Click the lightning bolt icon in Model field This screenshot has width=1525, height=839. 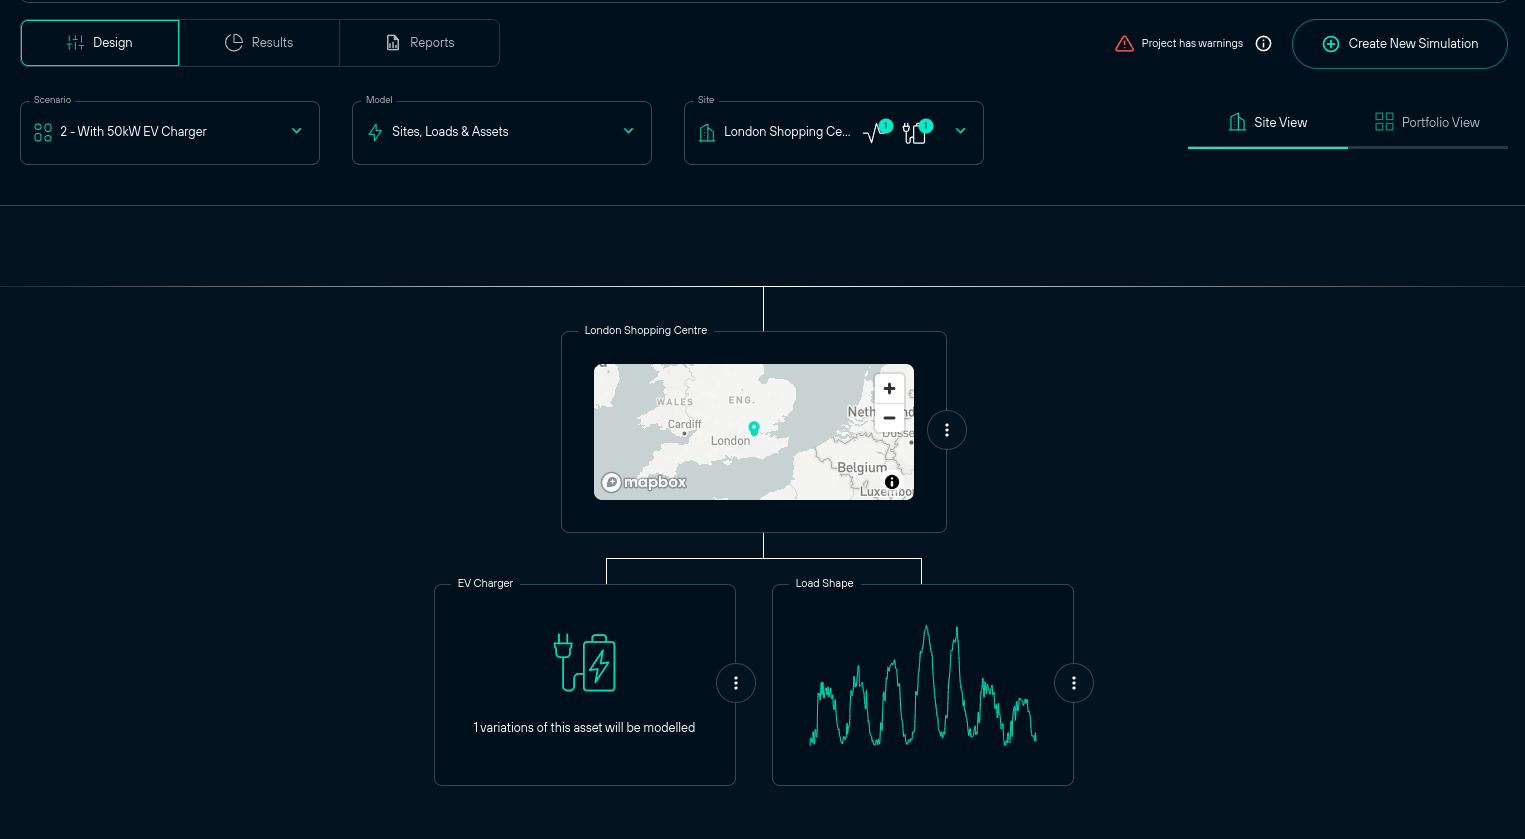coord(375,132)
